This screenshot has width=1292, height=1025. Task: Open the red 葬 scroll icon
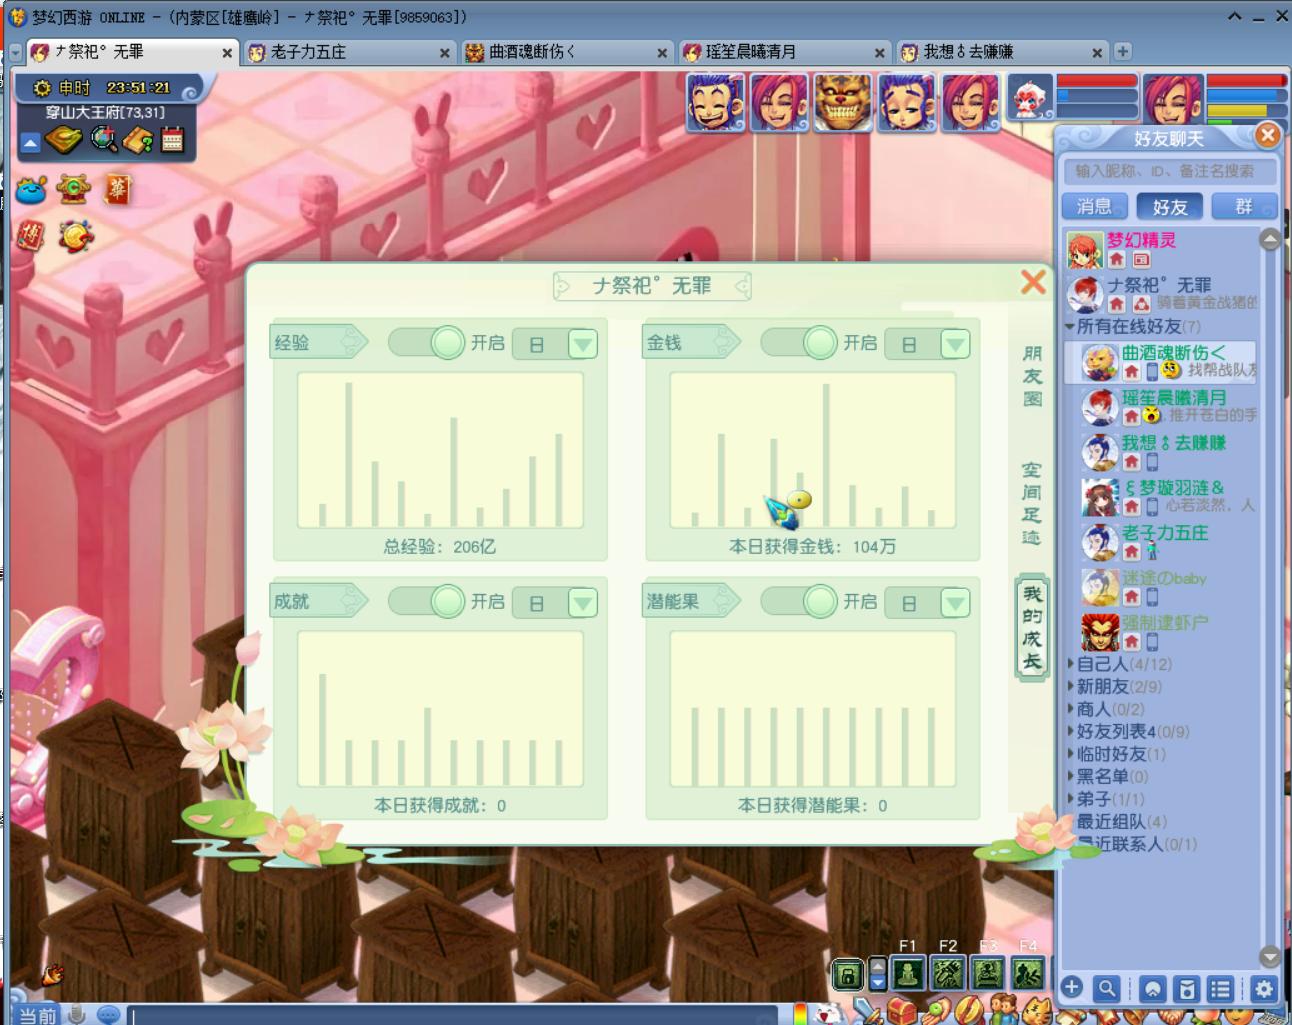pos(118,189)
